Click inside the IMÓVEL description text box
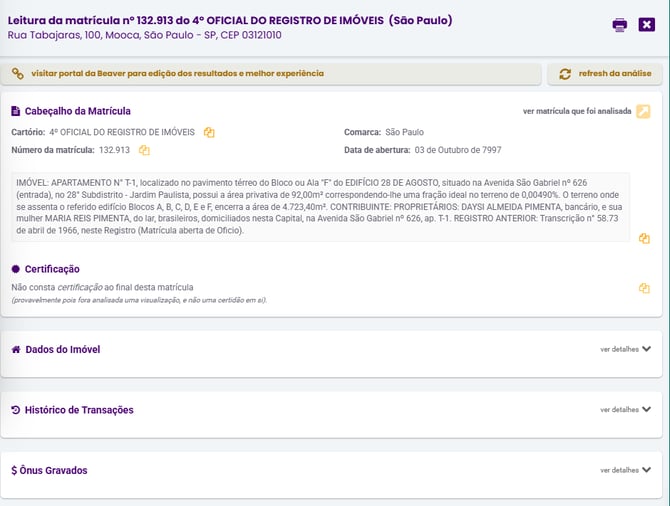 click(x=320, y=205)
